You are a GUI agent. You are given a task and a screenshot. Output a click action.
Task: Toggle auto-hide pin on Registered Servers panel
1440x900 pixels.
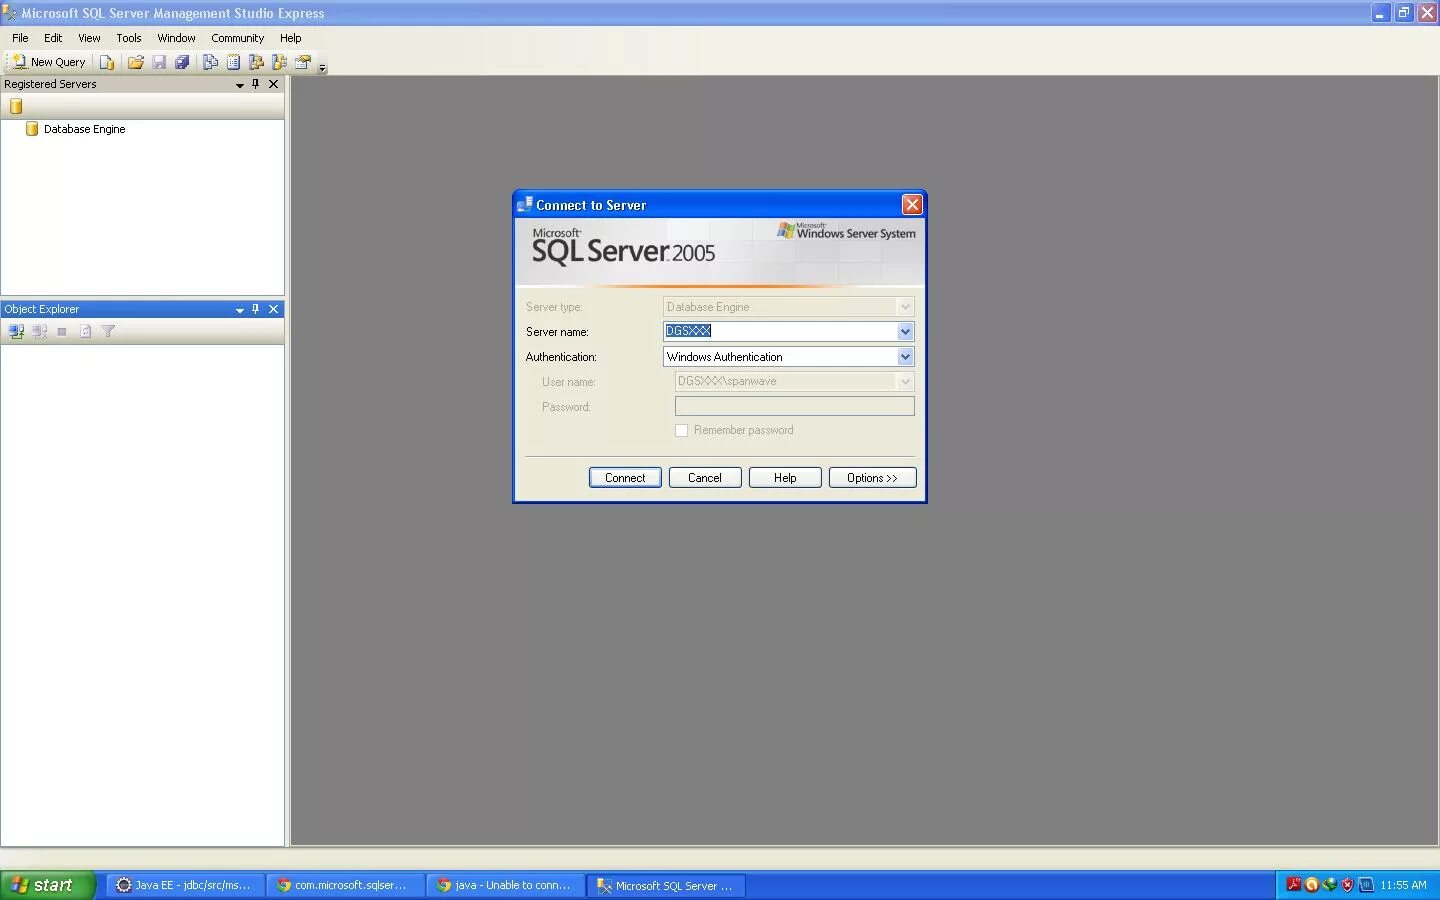[x=256, y=84]
